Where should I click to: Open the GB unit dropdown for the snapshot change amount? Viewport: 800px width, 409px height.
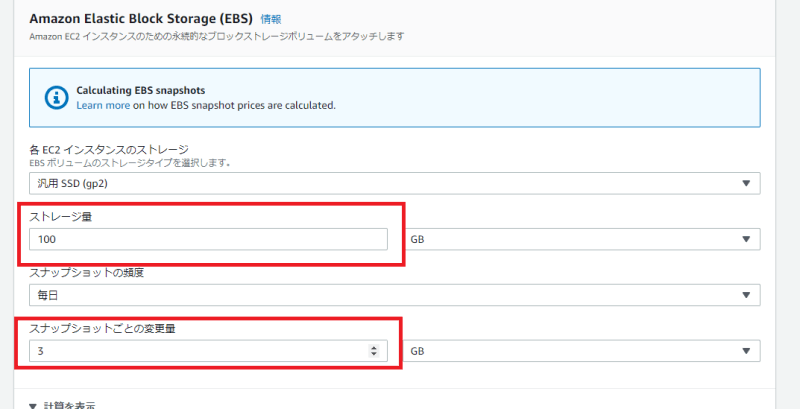(x=582, y=351)
